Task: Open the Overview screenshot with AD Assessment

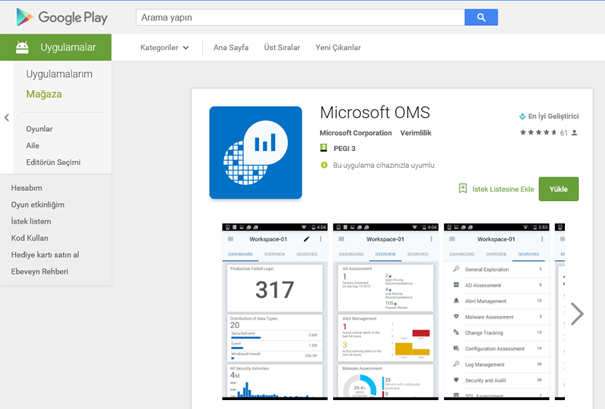Action: click(385, 311)
